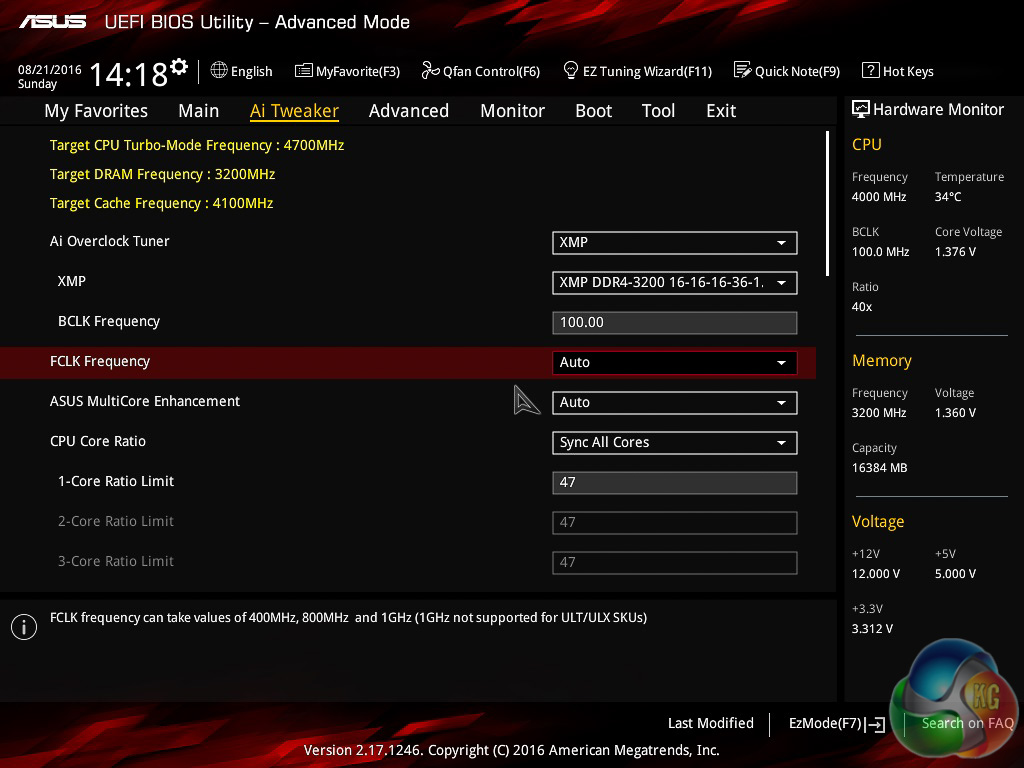The width and height of the screenshot is (1024, 768).
Task: Open ASUS MultiCore Enhancement dropdown
Action: point(675,402)
